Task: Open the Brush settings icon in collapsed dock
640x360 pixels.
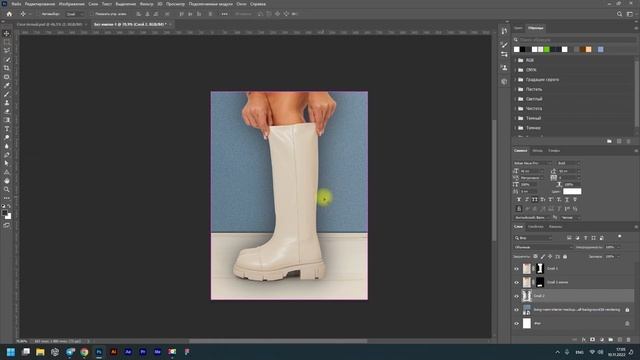Action: coord(504,44)
